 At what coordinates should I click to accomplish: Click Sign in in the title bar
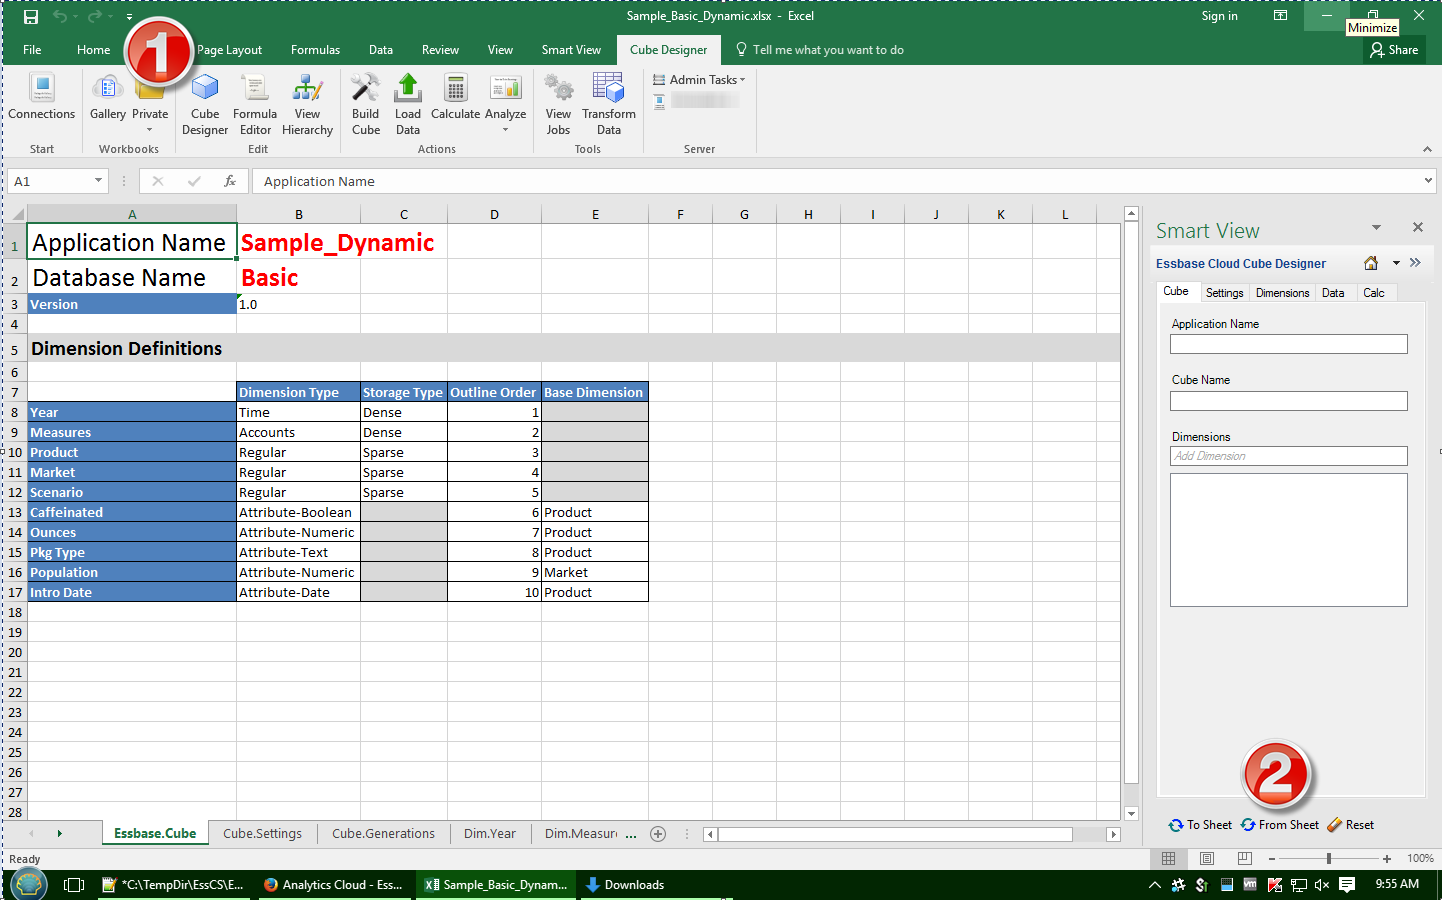pos(1219,16)
